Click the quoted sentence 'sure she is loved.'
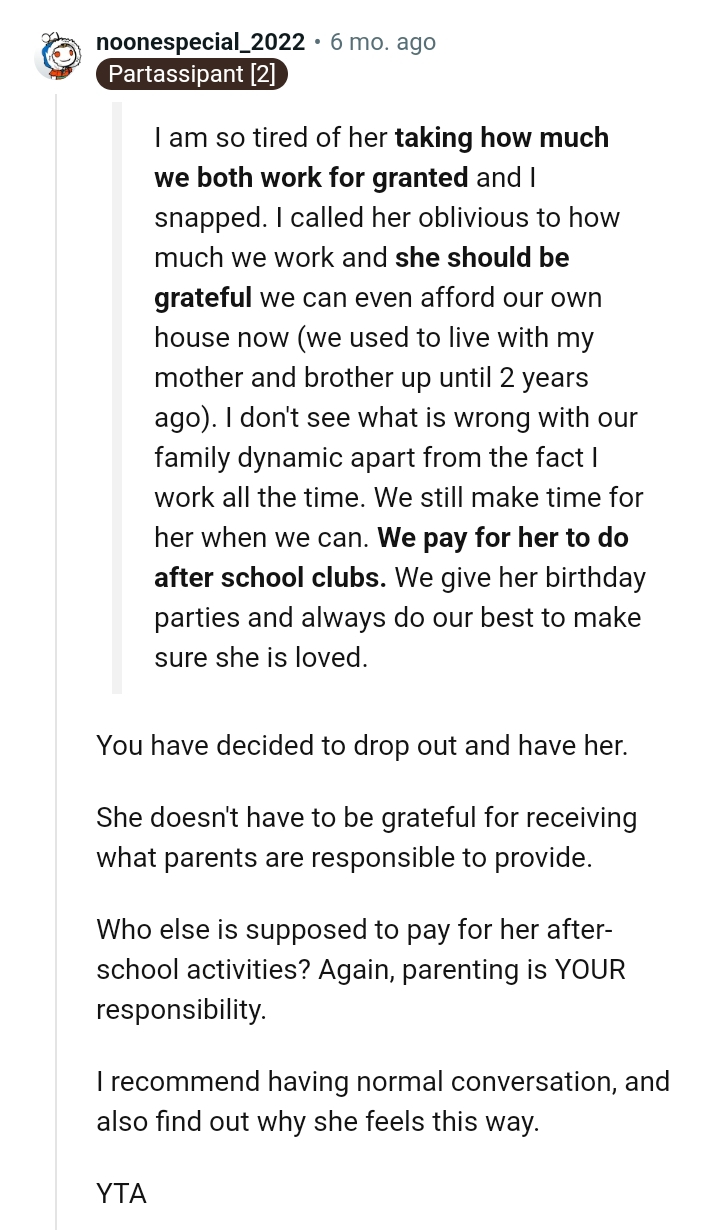Viewport: 720px width, 1230px height. 261,658
